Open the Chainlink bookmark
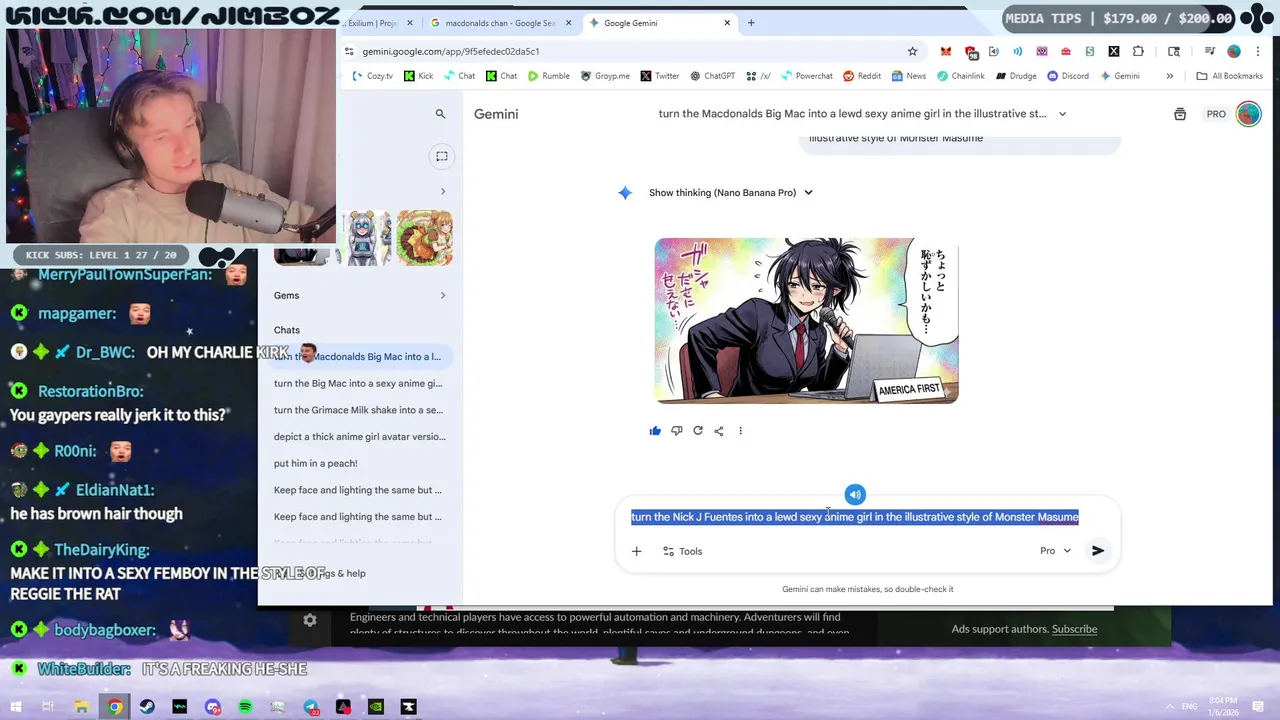The image size is (1280, 720). pos(960,76)
